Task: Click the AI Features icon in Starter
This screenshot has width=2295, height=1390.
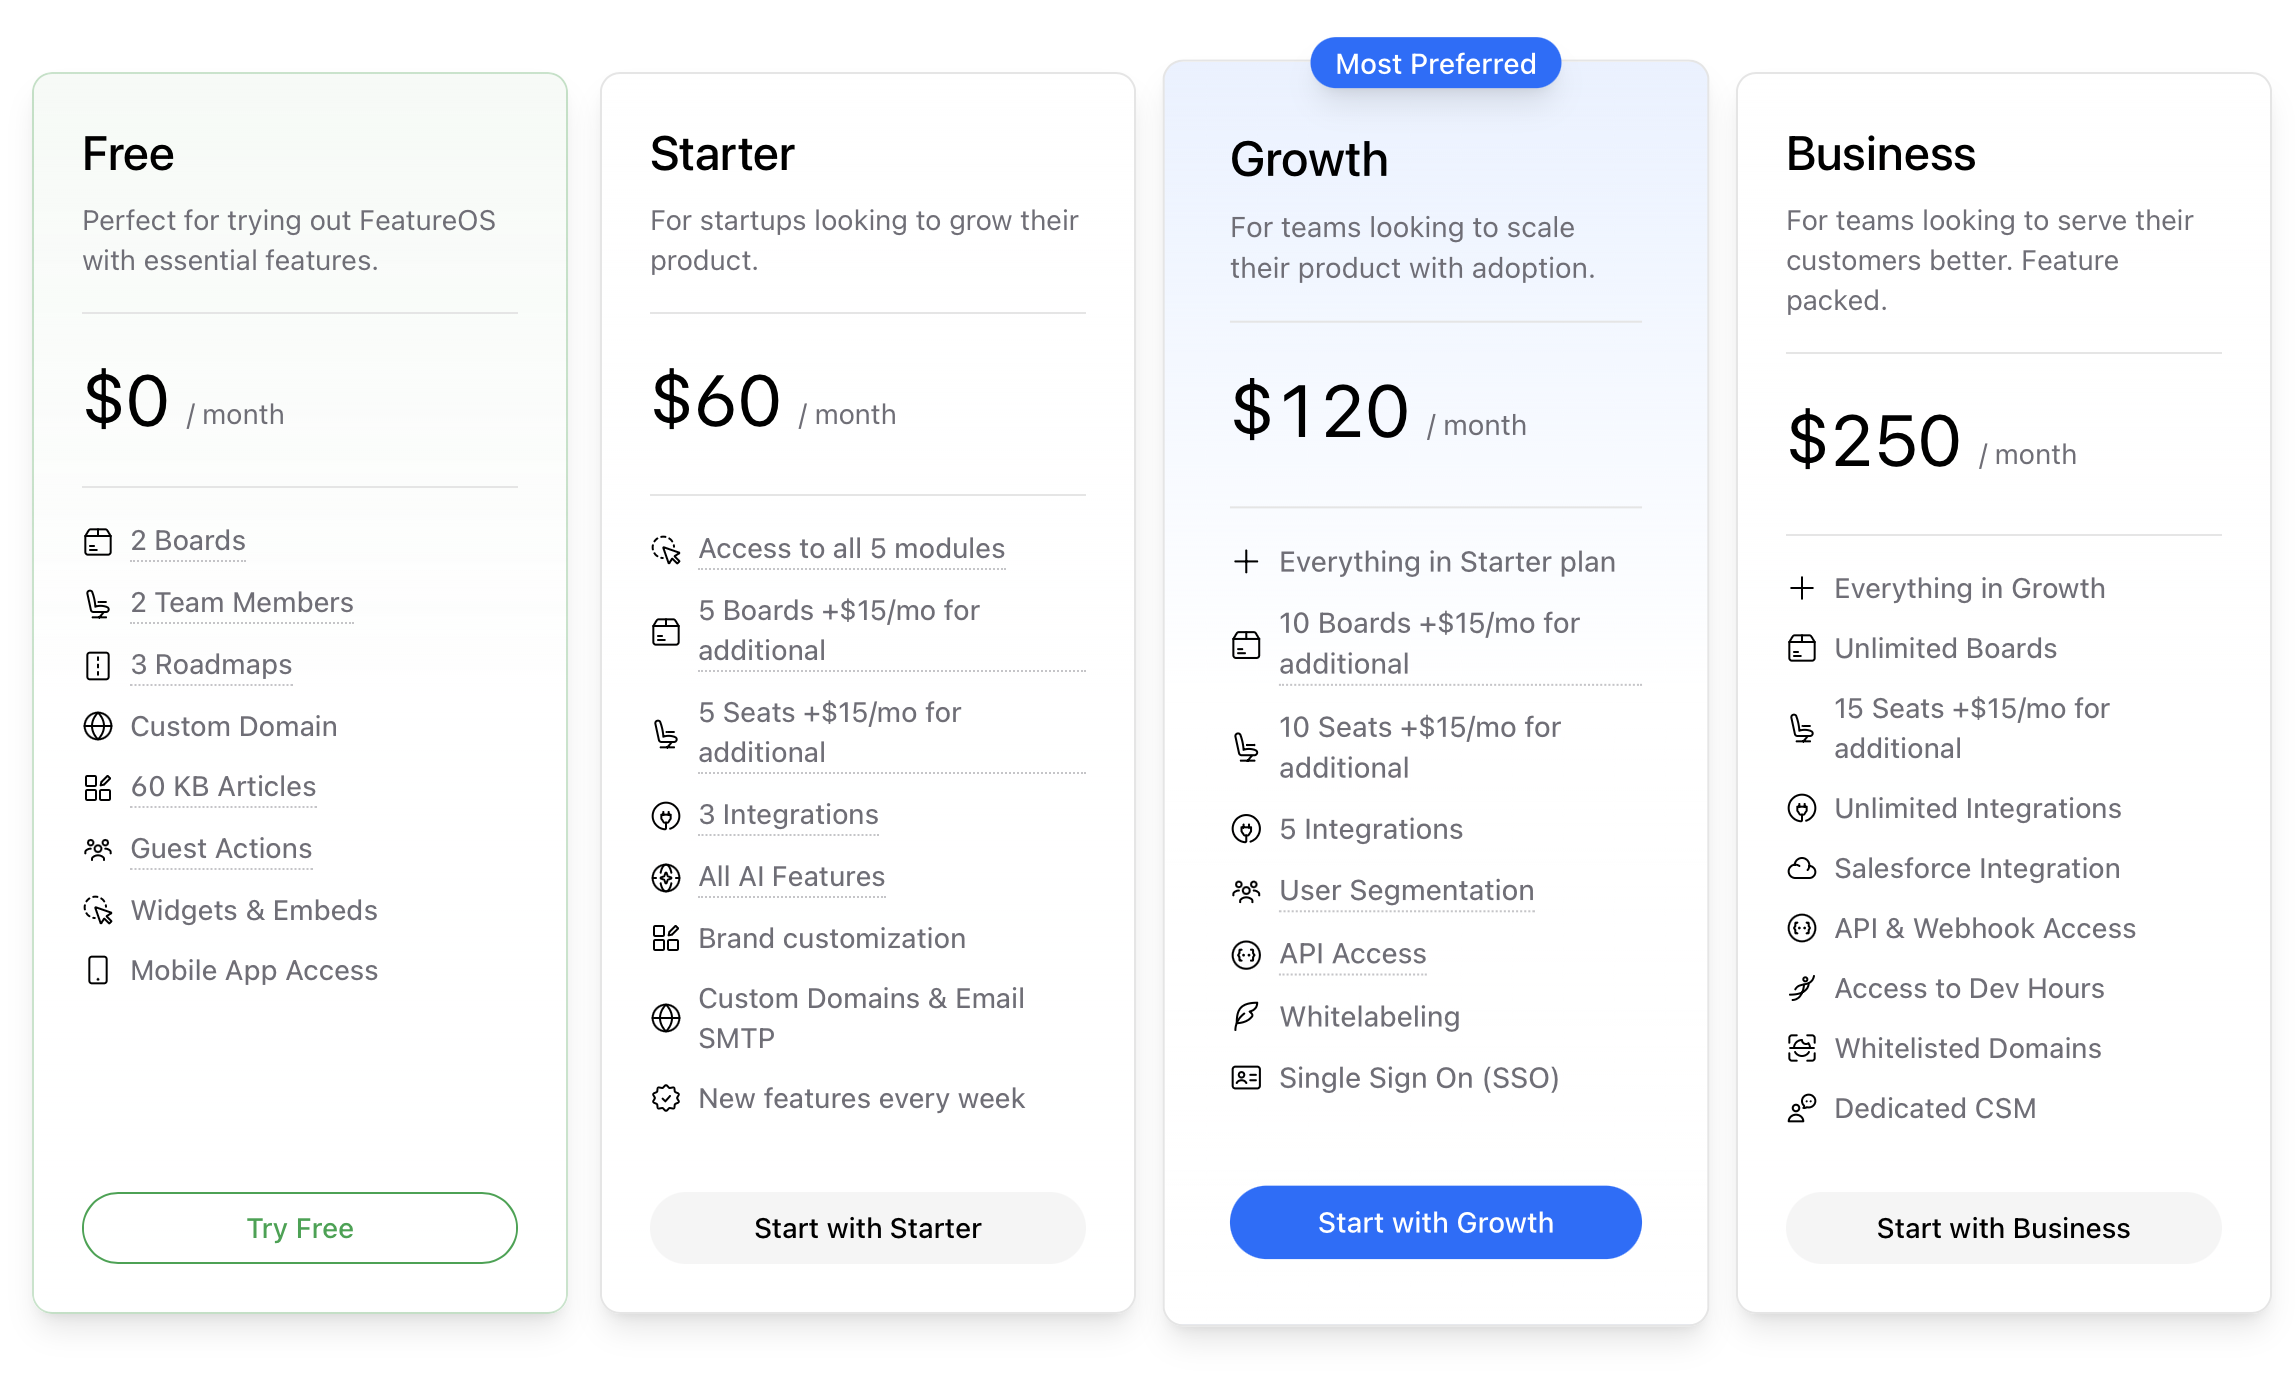Action: click(x=666, y=877)
